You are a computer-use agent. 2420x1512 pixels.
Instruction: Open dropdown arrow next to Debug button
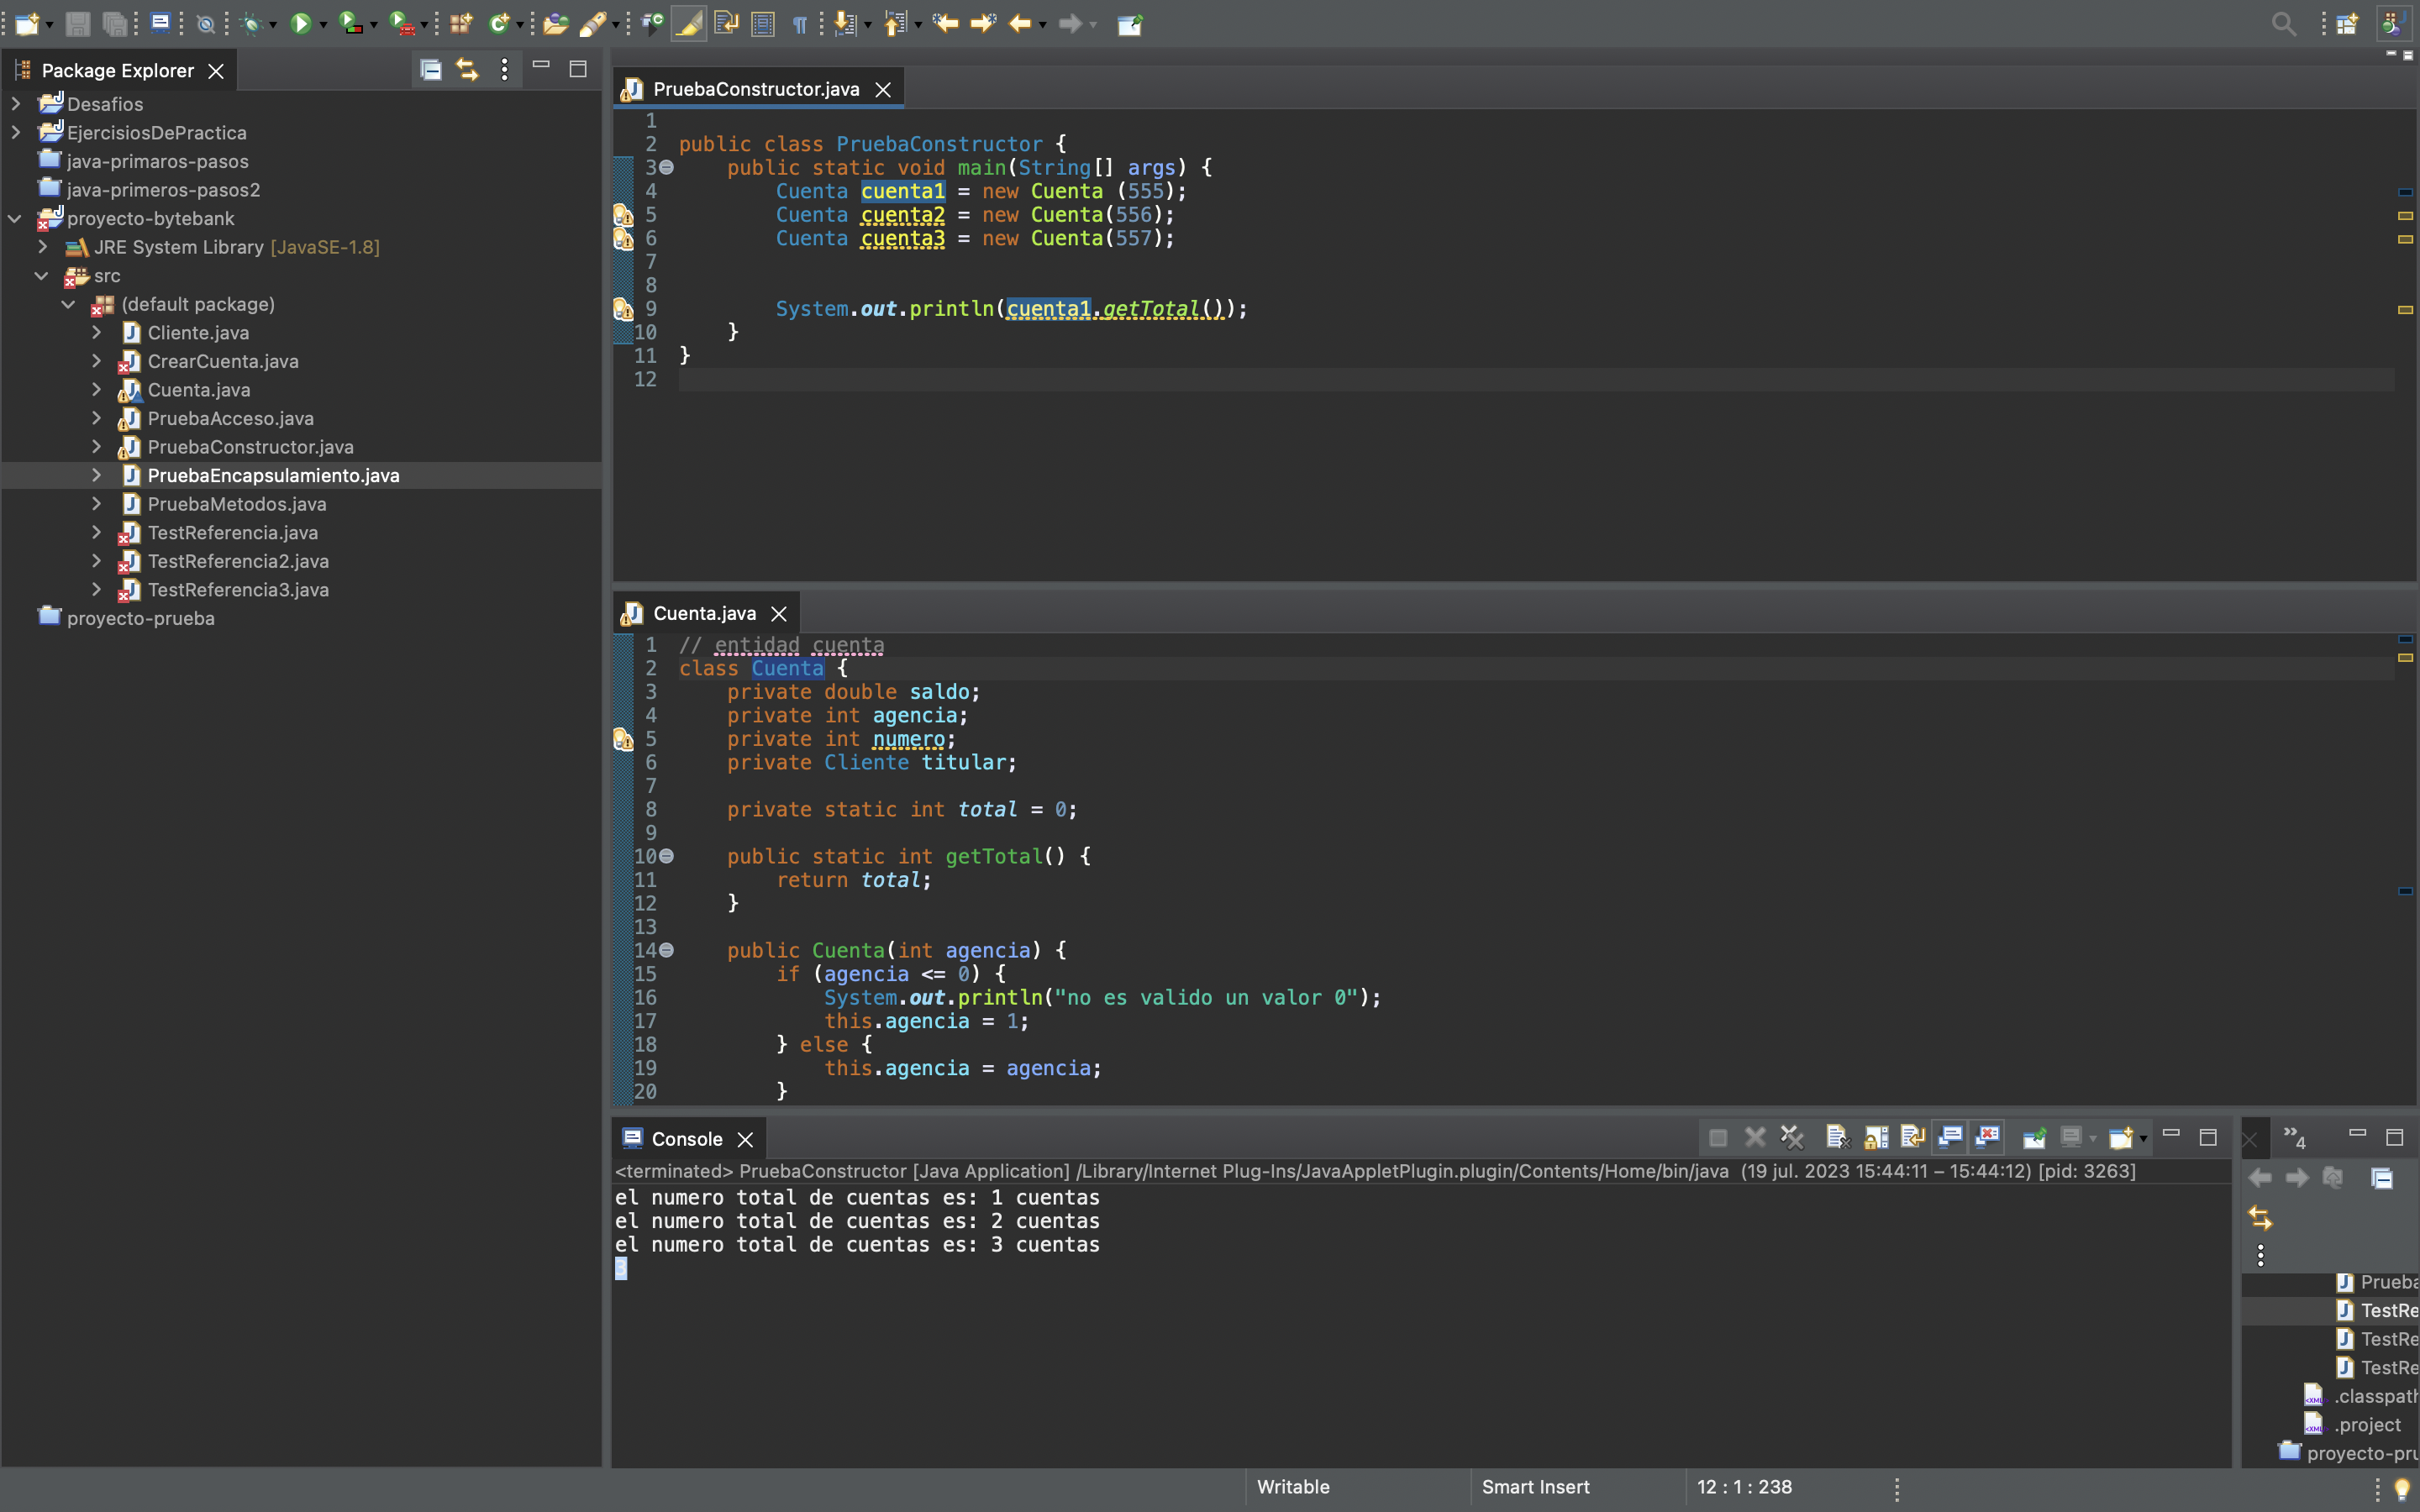coord(273,25)
